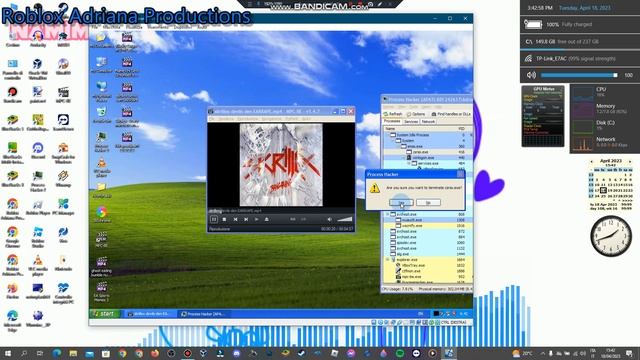Mute via speaker icon in volume widget
The width and height of the screenshot is (640, 360).
click(x=531, y=75)
